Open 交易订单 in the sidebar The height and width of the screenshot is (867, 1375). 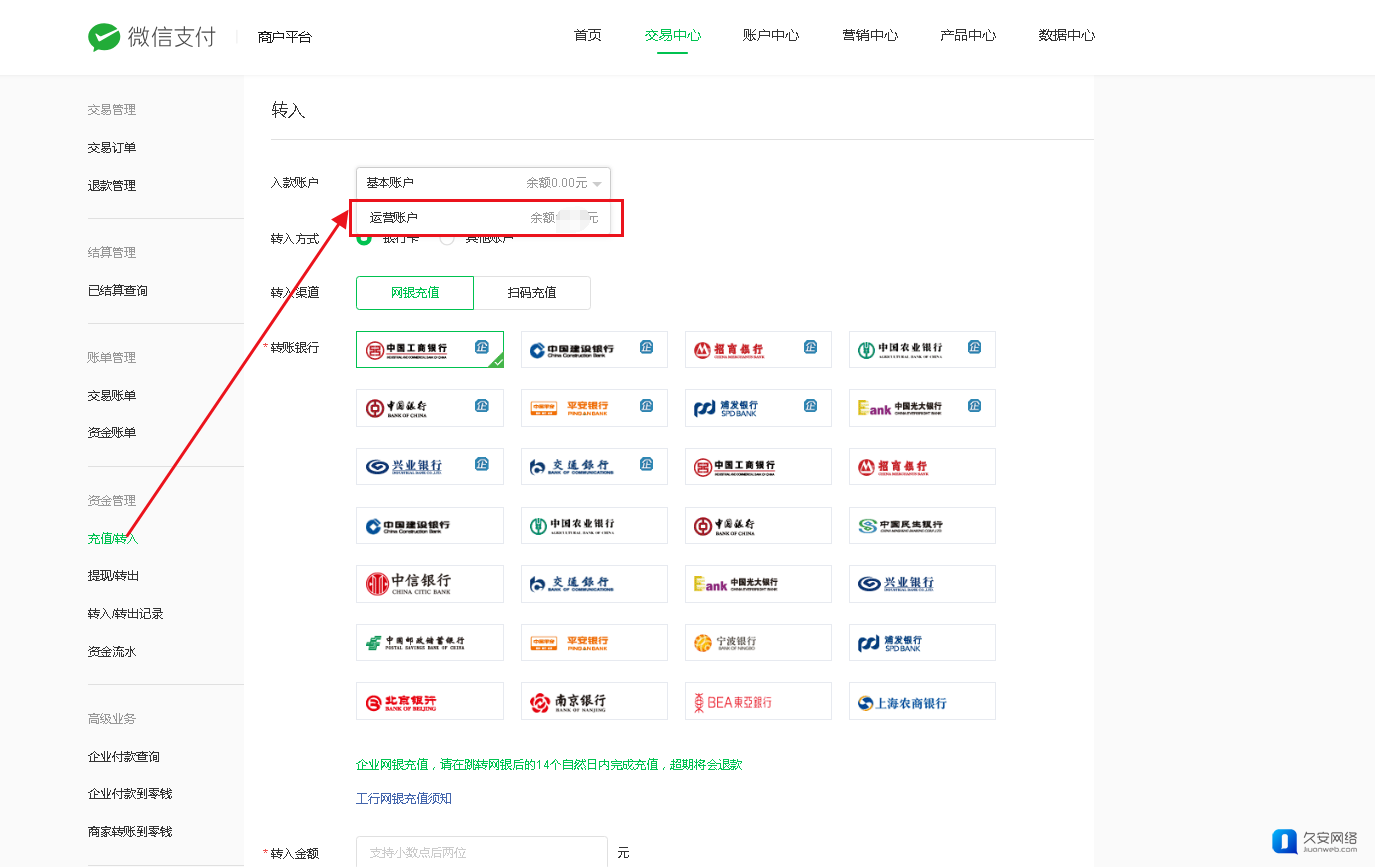(x=112, y=148)
